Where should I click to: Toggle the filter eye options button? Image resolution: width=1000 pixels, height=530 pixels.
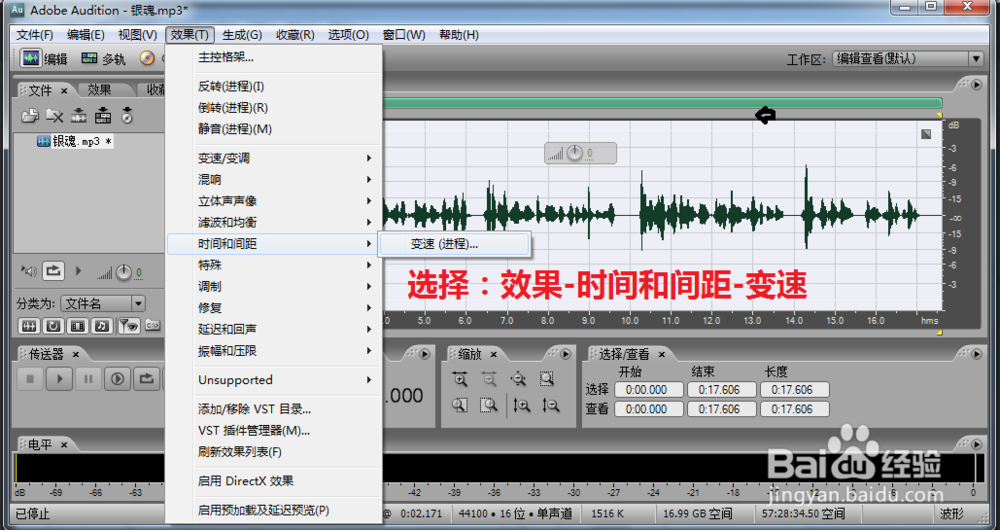point(129,326)
